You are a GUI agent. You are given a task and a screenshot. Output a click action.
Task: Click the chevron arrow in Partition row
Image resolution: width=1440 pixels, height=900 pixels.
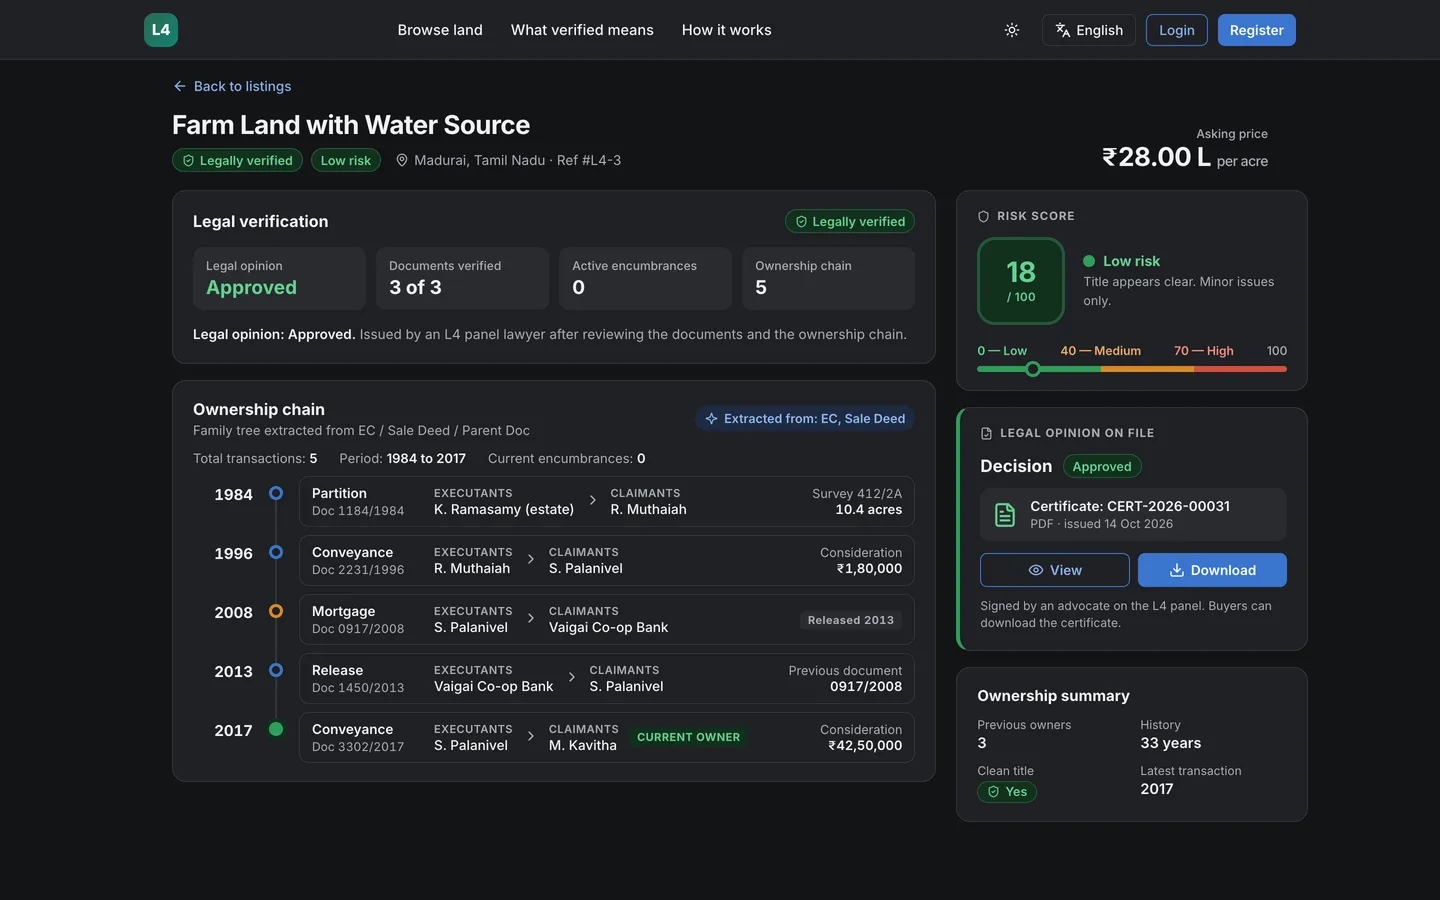click(592, 500)
